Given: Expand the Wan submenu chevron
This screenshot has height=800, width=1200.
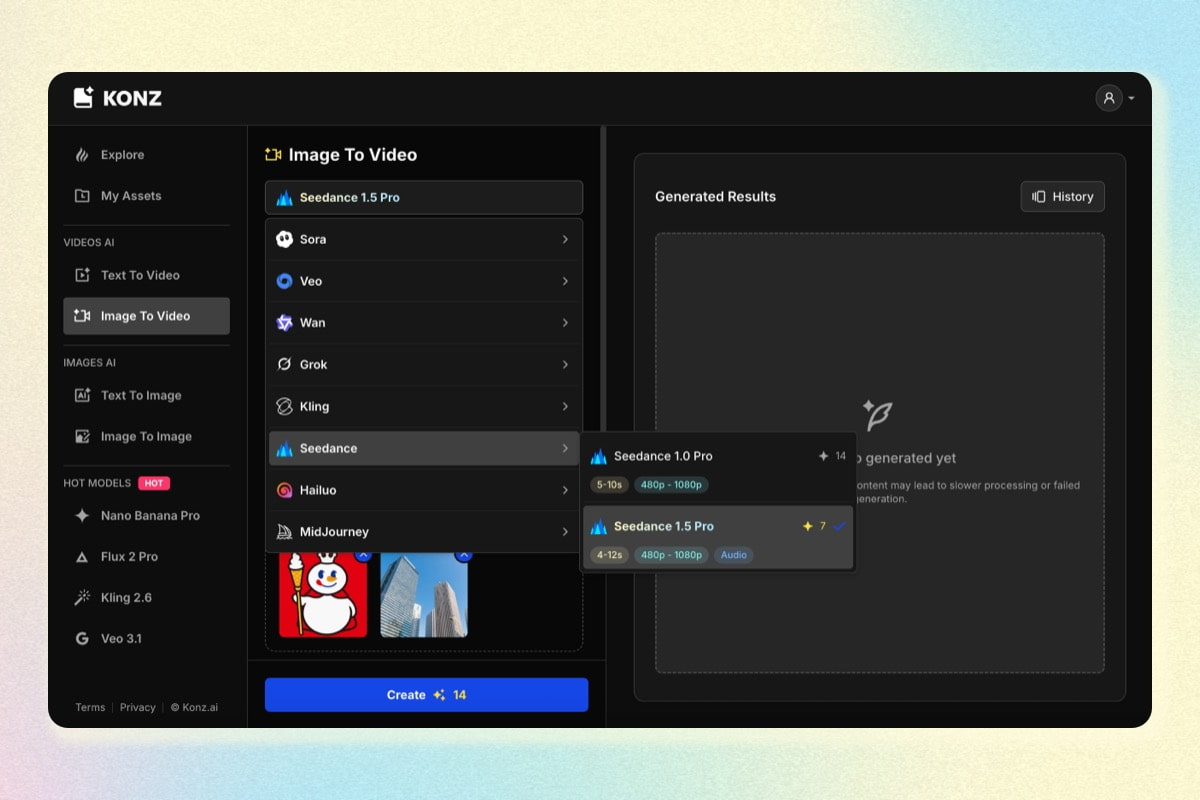Looking at the screenshot, I should click(565, 323).
